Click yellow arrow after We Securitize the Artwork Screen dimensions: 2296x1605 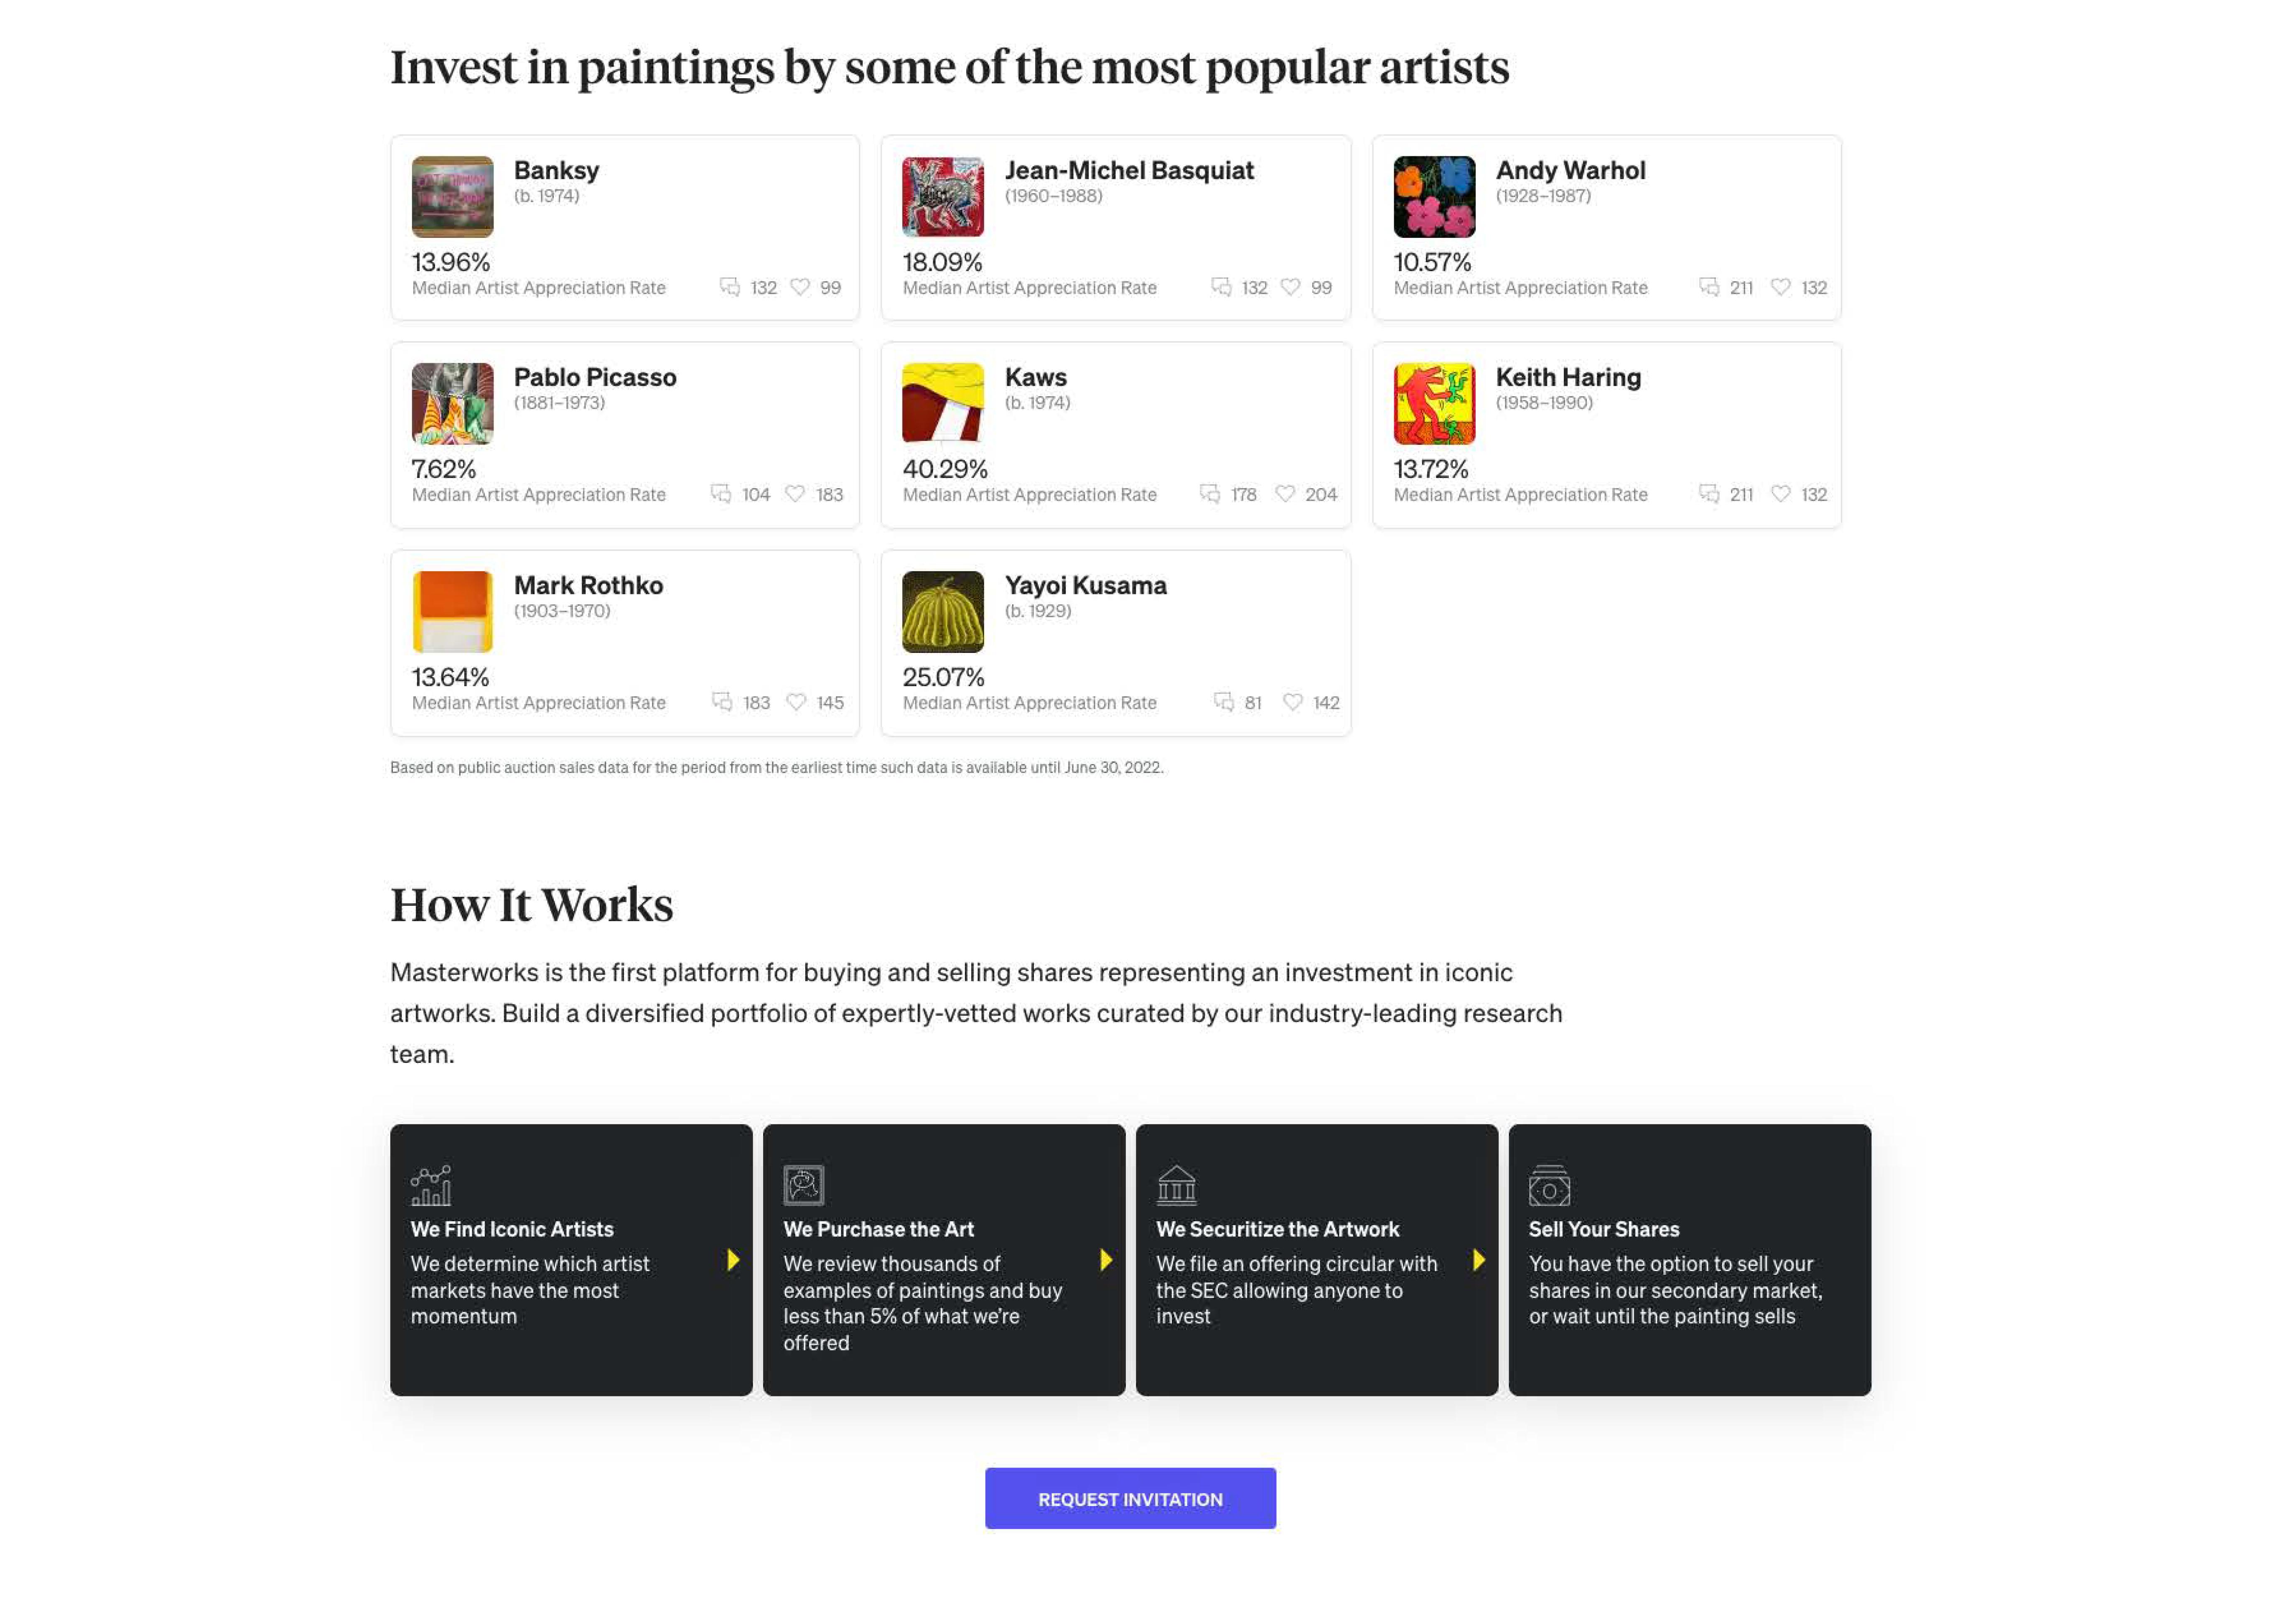(x=1479, y=1260)
